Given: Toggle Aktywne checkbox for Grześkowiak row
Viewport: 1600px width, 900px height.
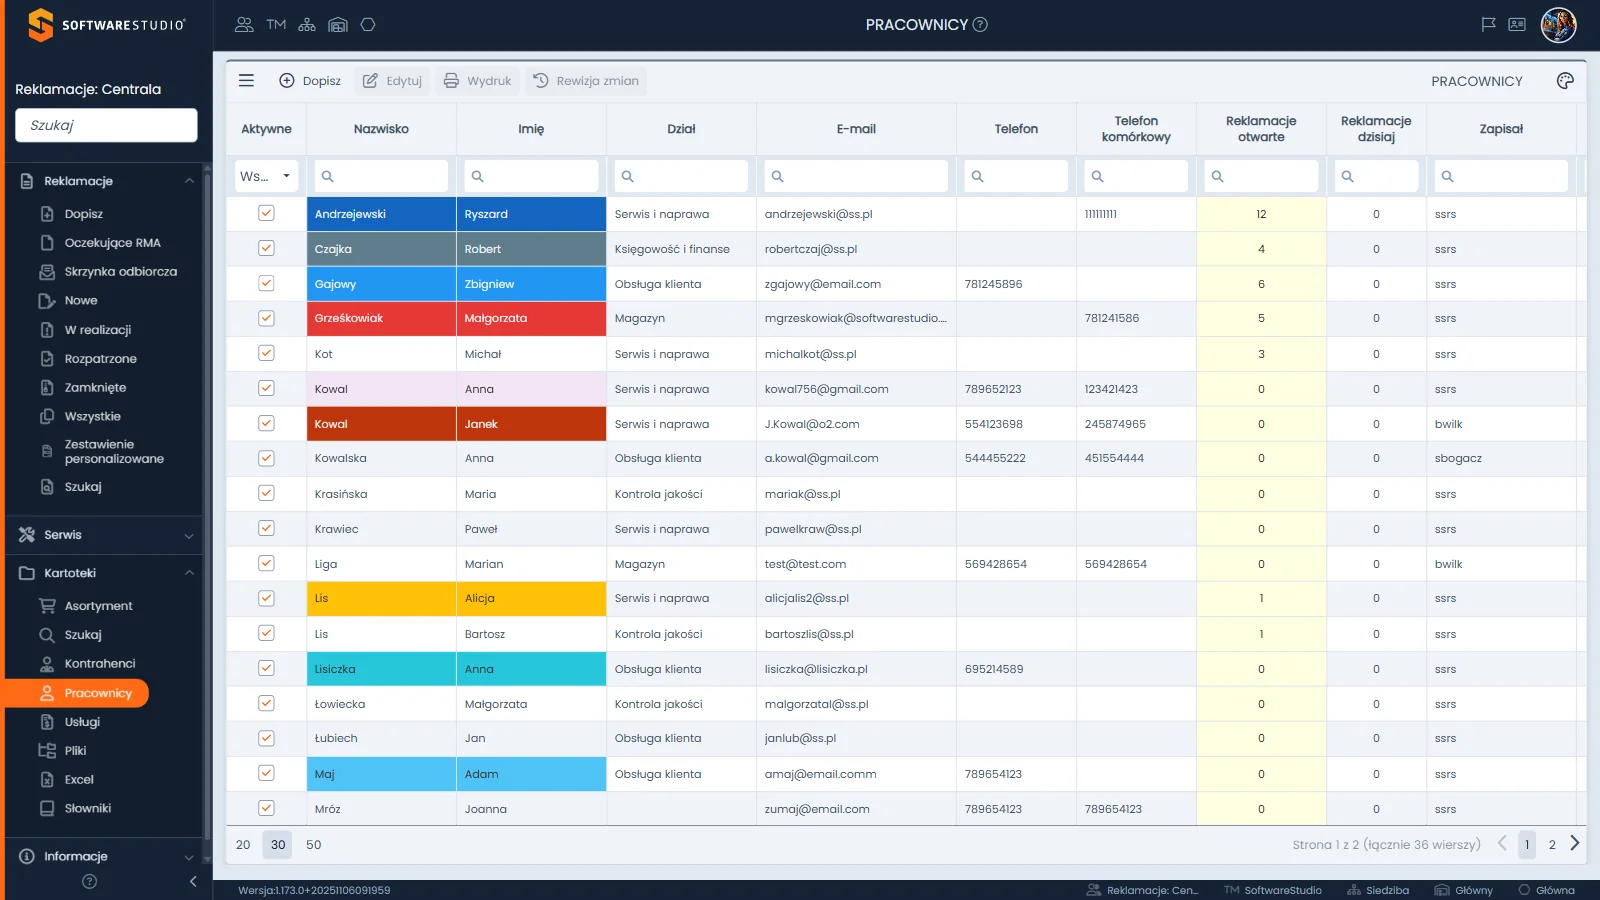Looking at the screenshot, I should [x=266, y=318].
